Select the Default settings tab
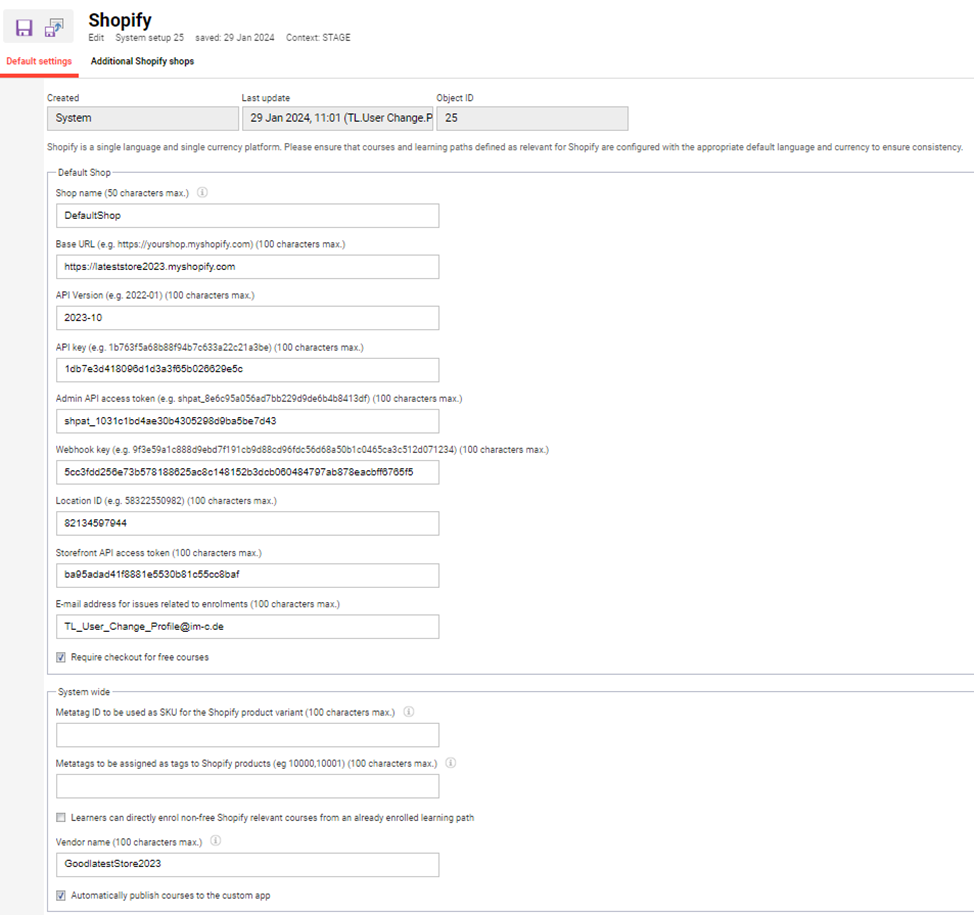This screenshot has height=915, width=974. click(x=39, y=62)
